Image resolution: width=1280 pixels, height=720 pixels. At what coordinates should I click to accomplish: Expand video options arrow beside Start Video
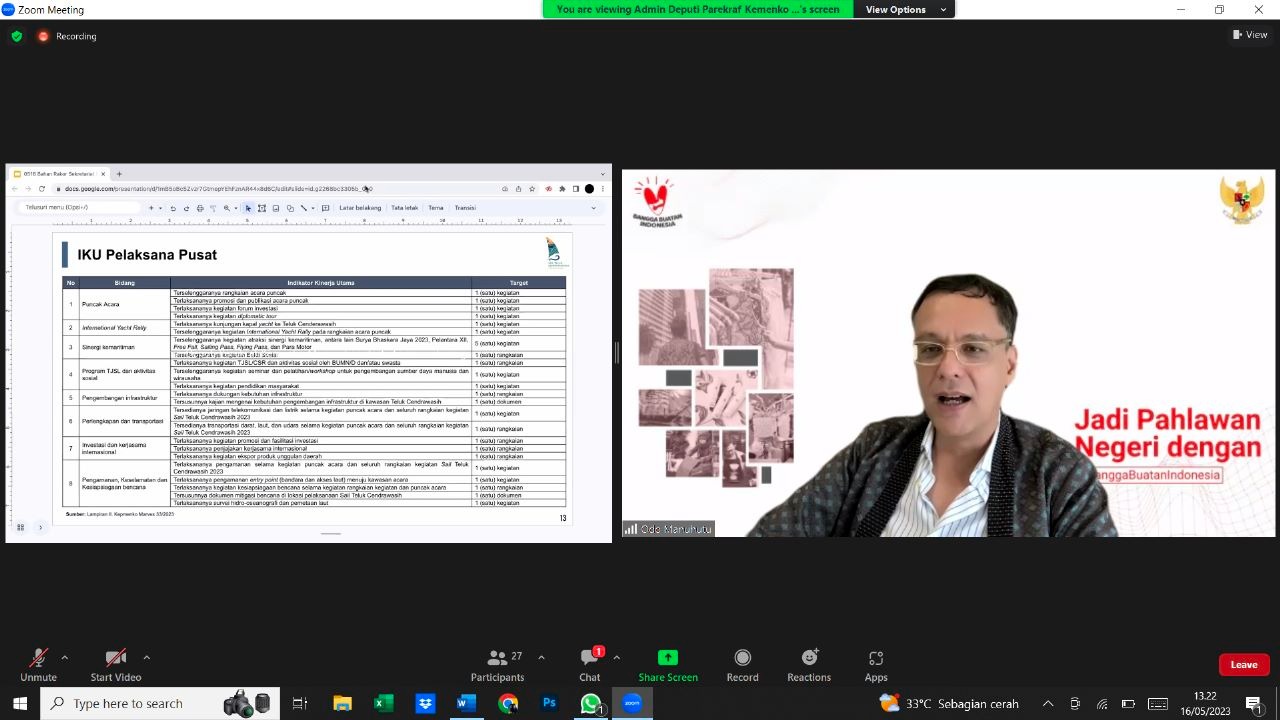point(146,657)
